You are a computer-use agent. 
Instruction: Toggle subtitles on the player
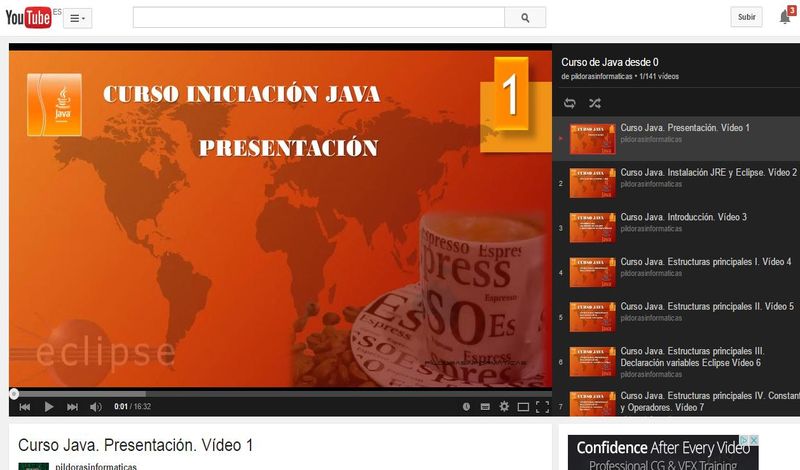[x=485, y=407]
